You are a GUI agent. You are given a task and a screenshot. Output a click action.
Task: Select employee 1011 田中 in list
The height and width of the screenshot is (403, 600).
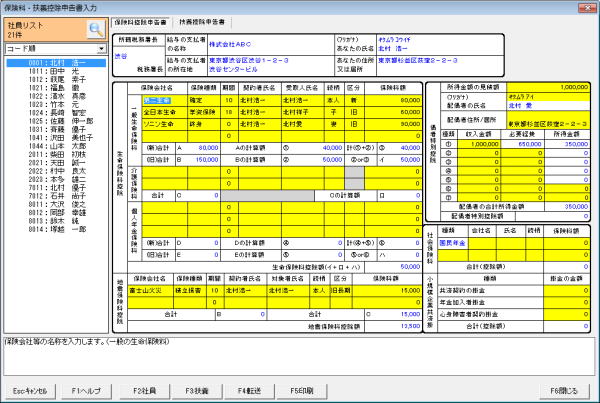click(x=56, y=71)
